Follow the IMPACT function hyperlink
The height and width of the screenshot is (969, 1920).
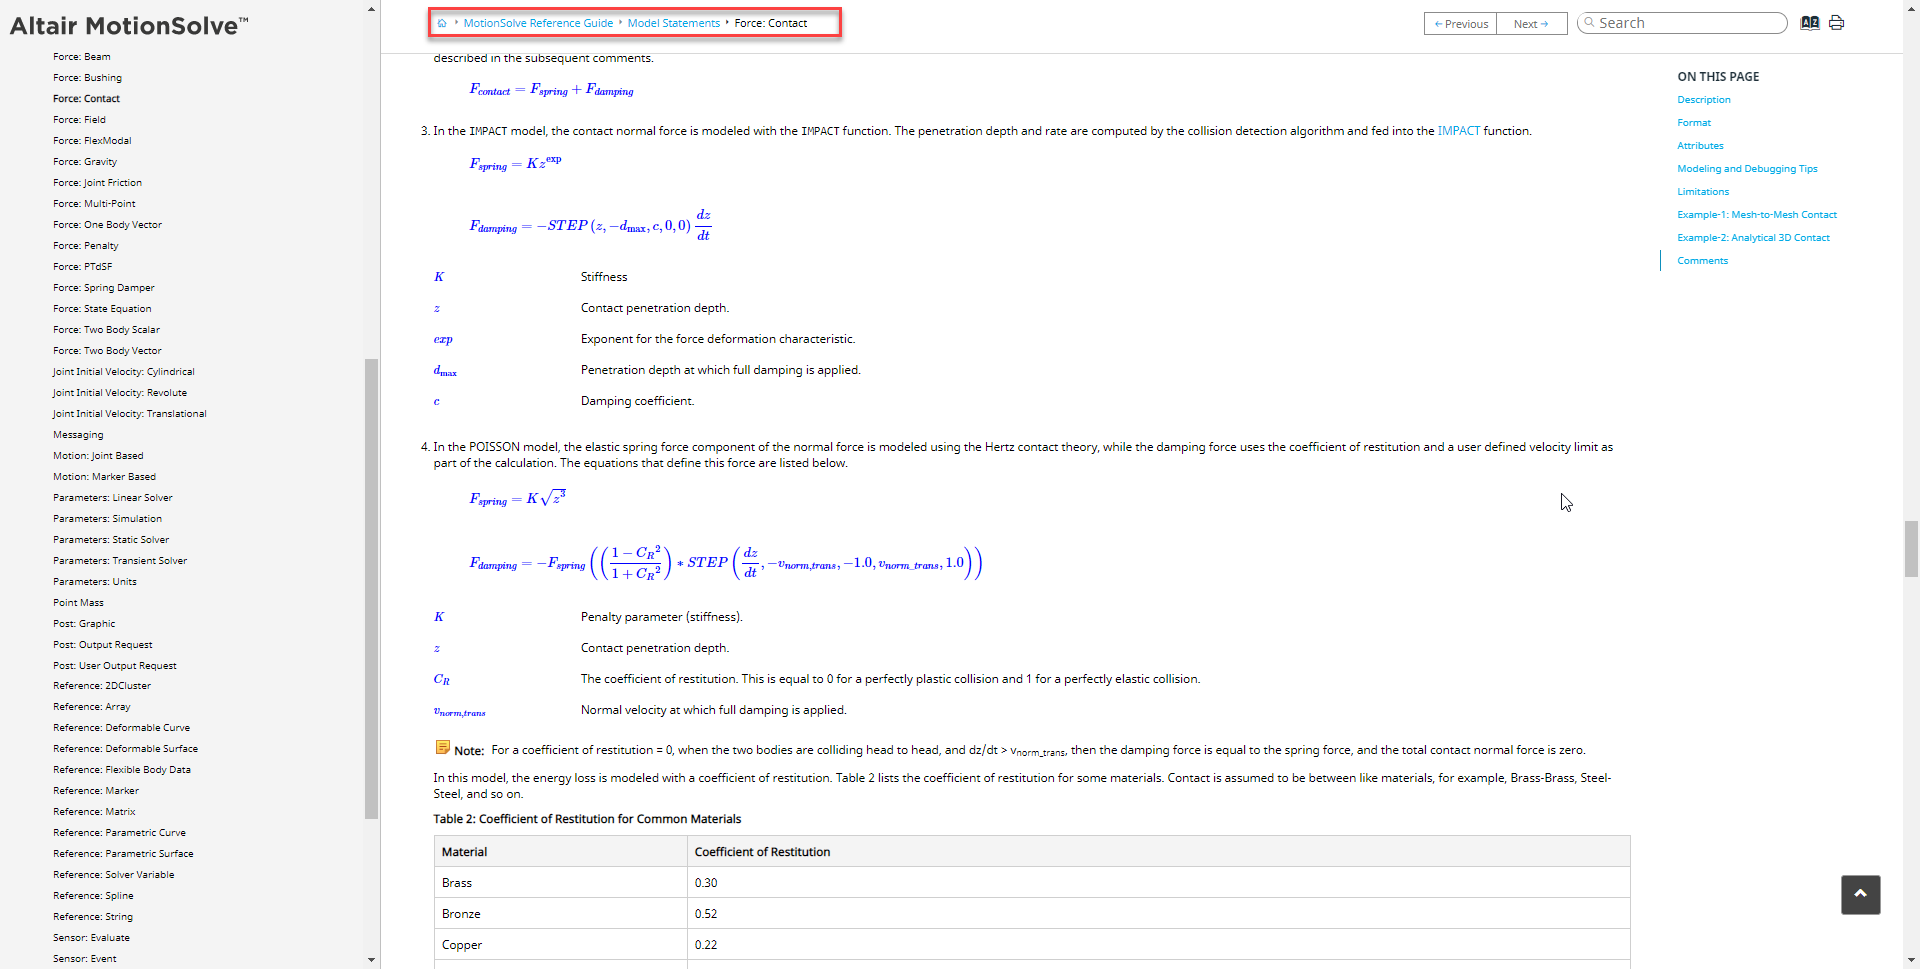pos(1458,131)
